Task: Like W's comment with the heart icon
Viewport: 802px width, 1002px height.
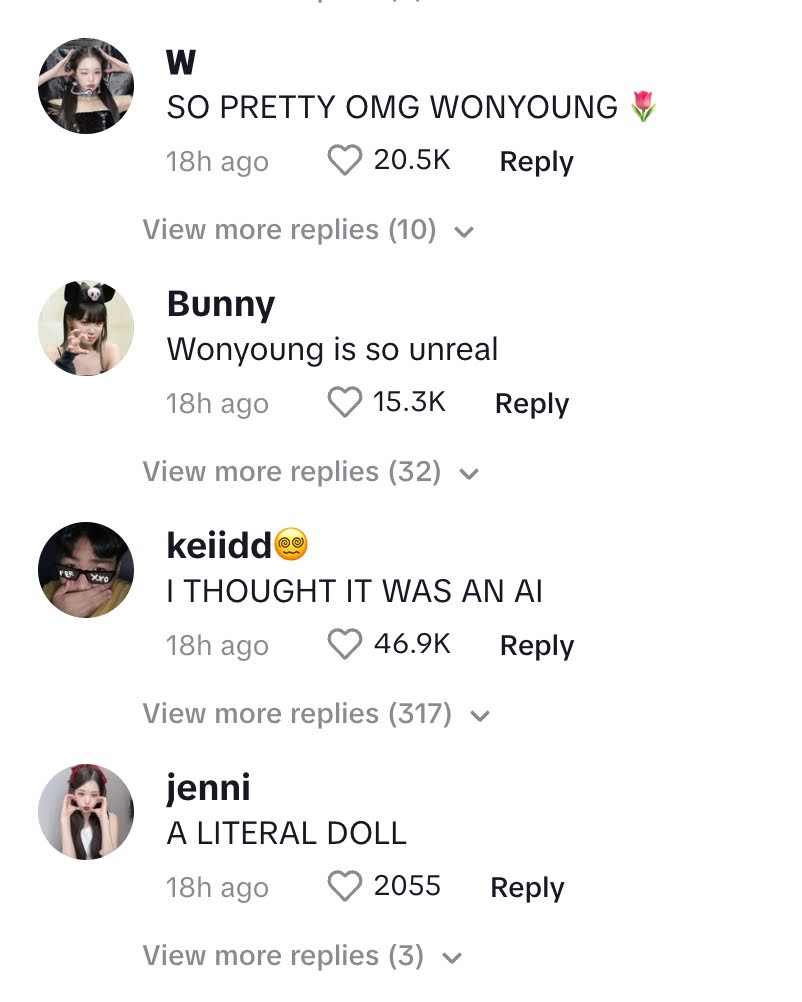Action: click(x=345, y=160)
